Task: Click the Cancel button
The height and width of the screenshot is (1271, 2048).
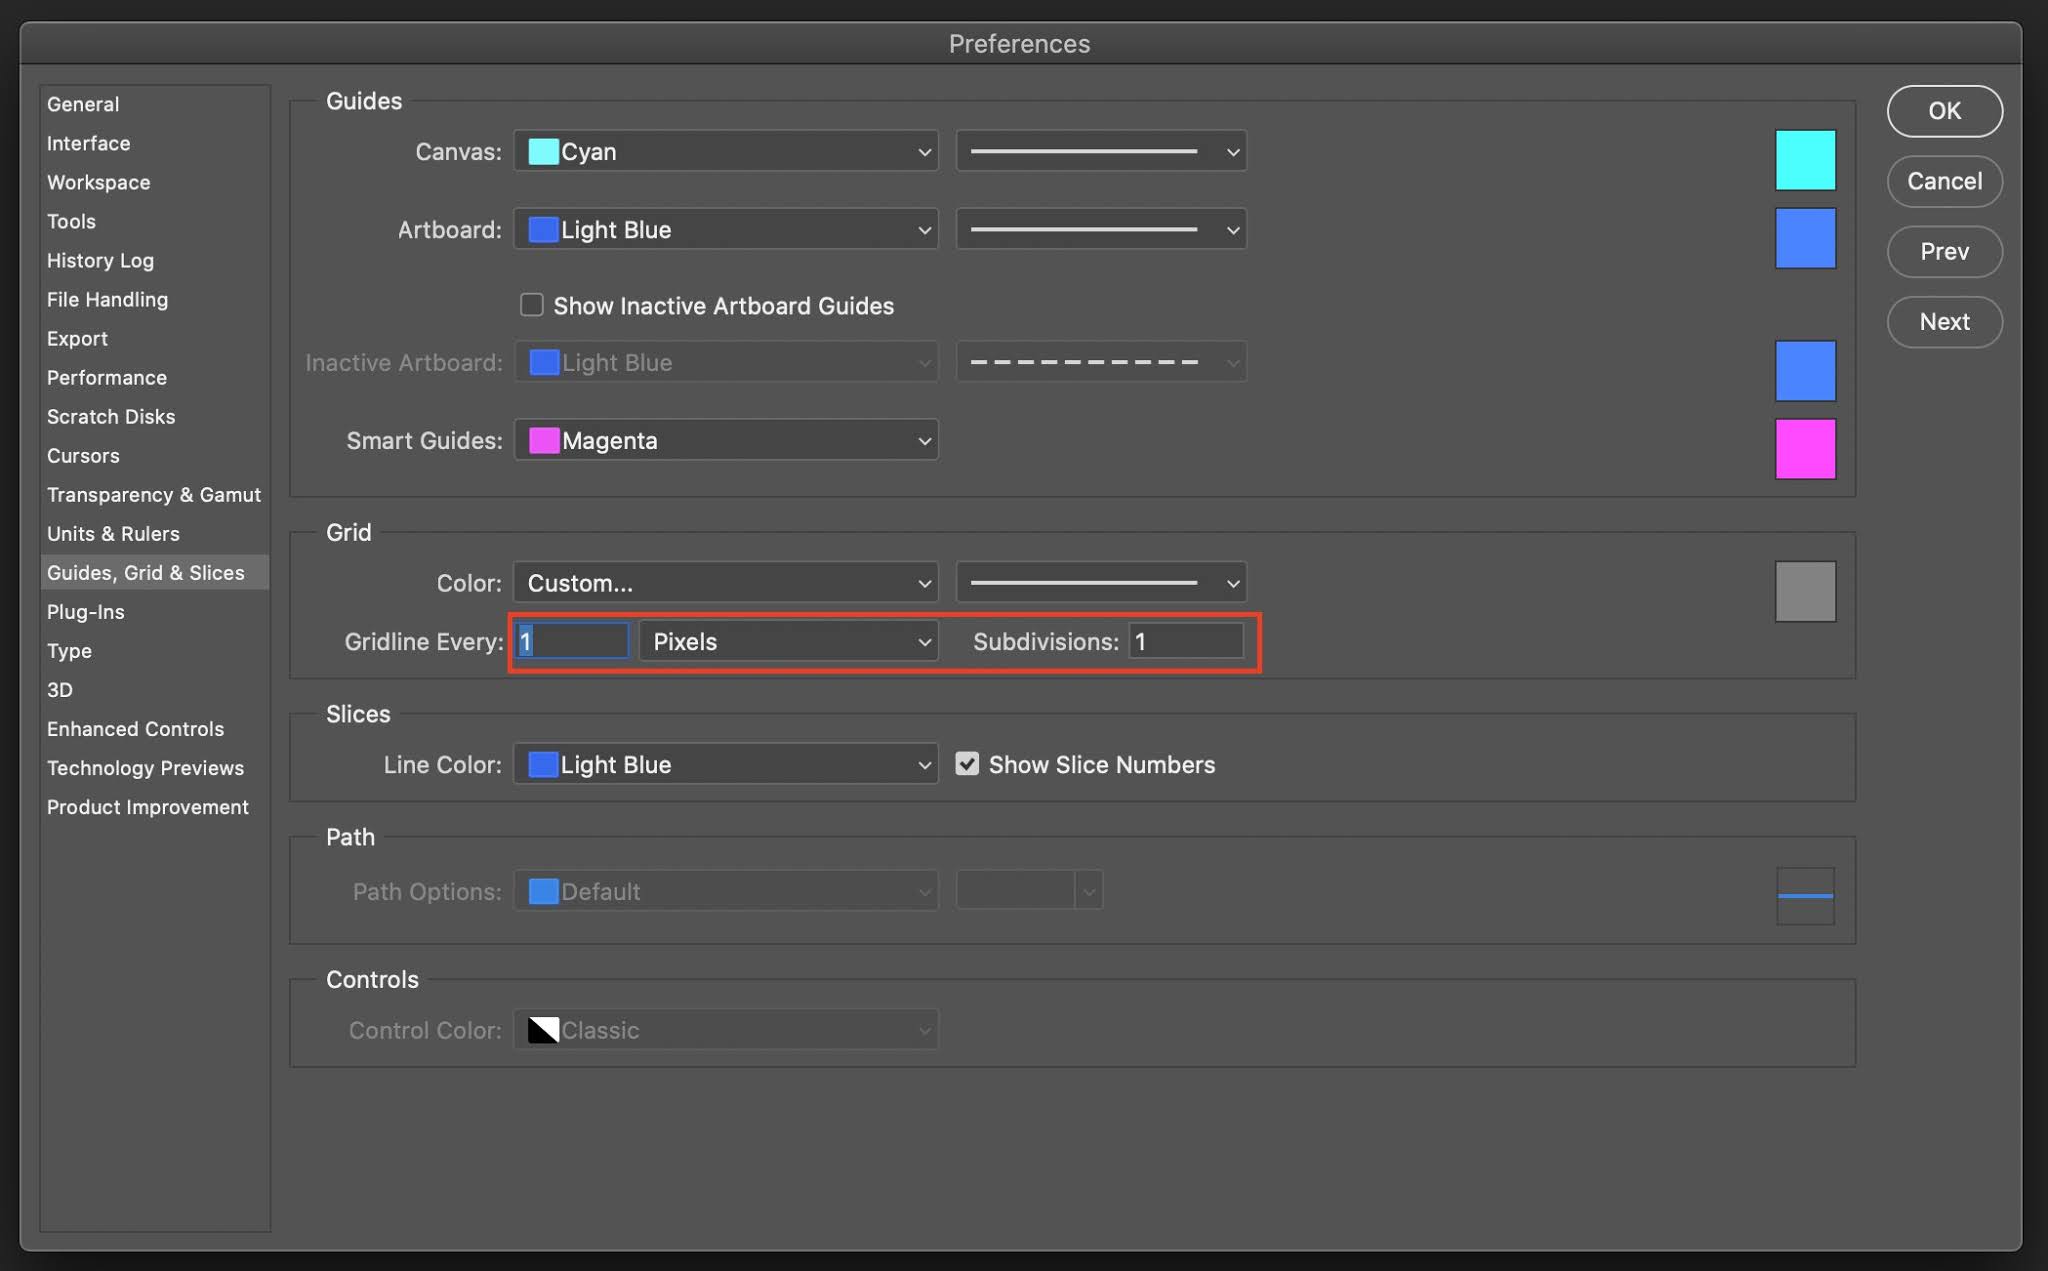Action: tap(1943, 181)
